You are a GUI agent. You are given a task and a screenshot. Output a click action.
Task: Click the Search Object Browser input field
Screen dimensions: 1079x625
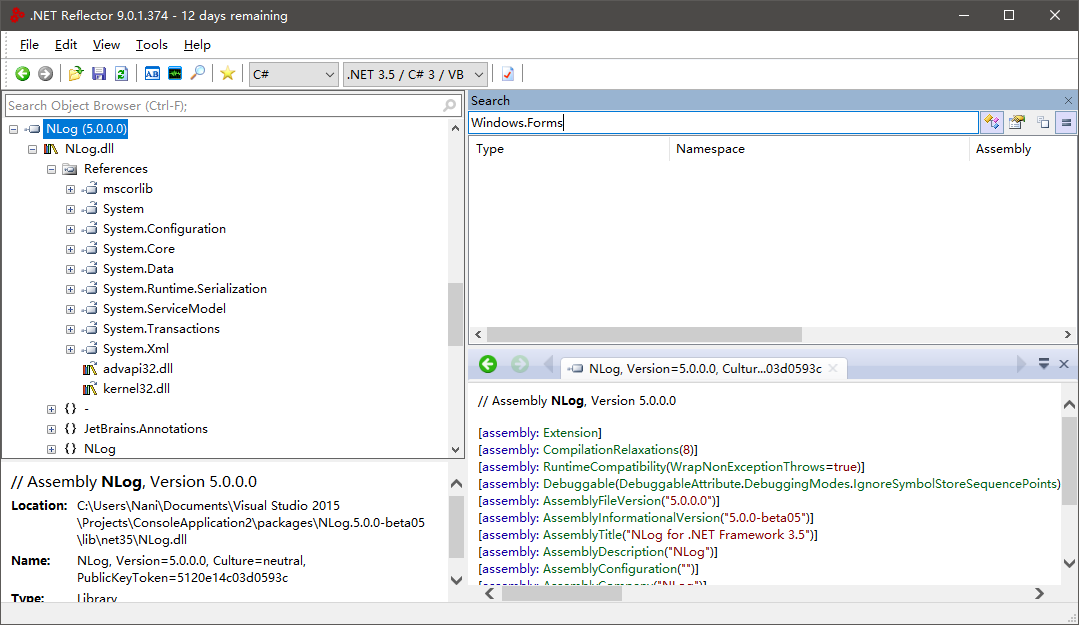(222, 105)
